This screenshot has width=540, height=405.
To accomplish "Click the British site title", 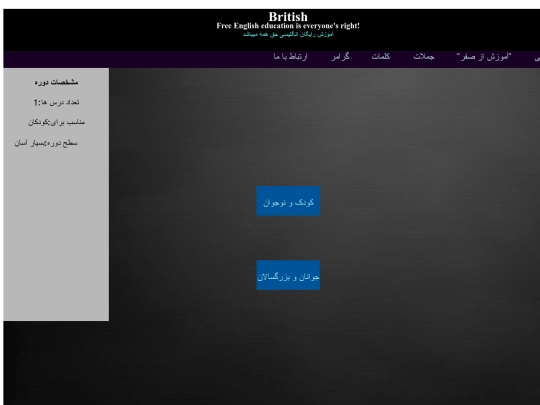I will (x=288, y=17).
